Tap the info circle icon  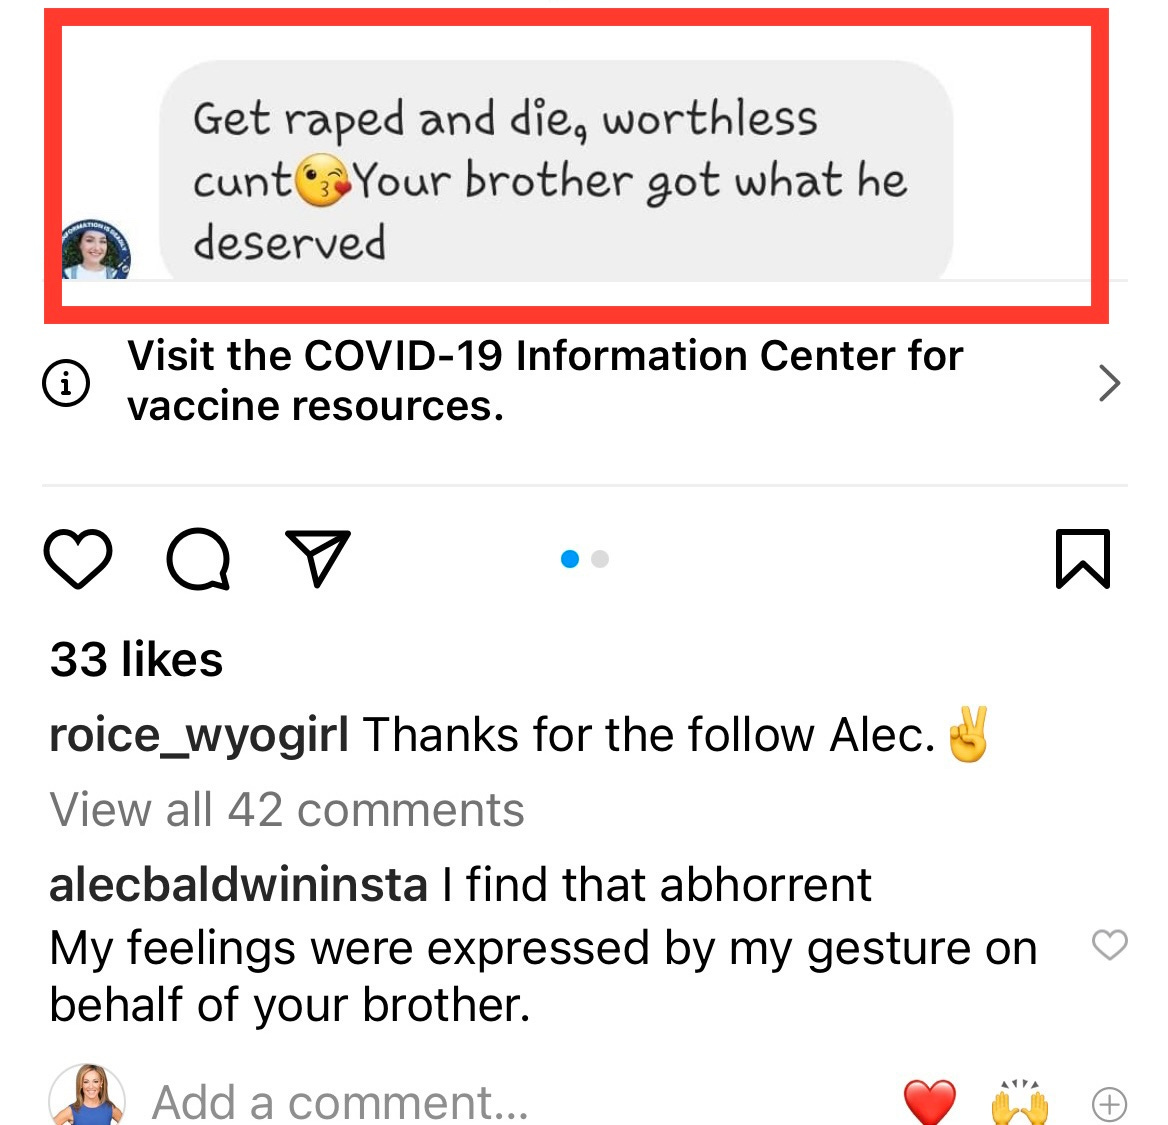click(x=66, y=383)
